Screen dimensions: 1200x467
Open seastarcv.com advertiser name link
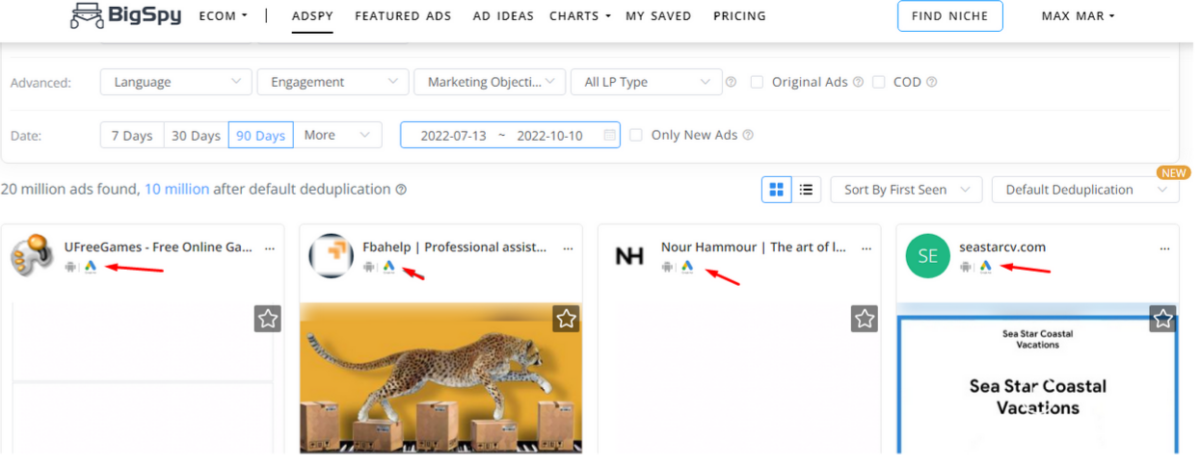pyautogui.click(x=1002, y=247)
